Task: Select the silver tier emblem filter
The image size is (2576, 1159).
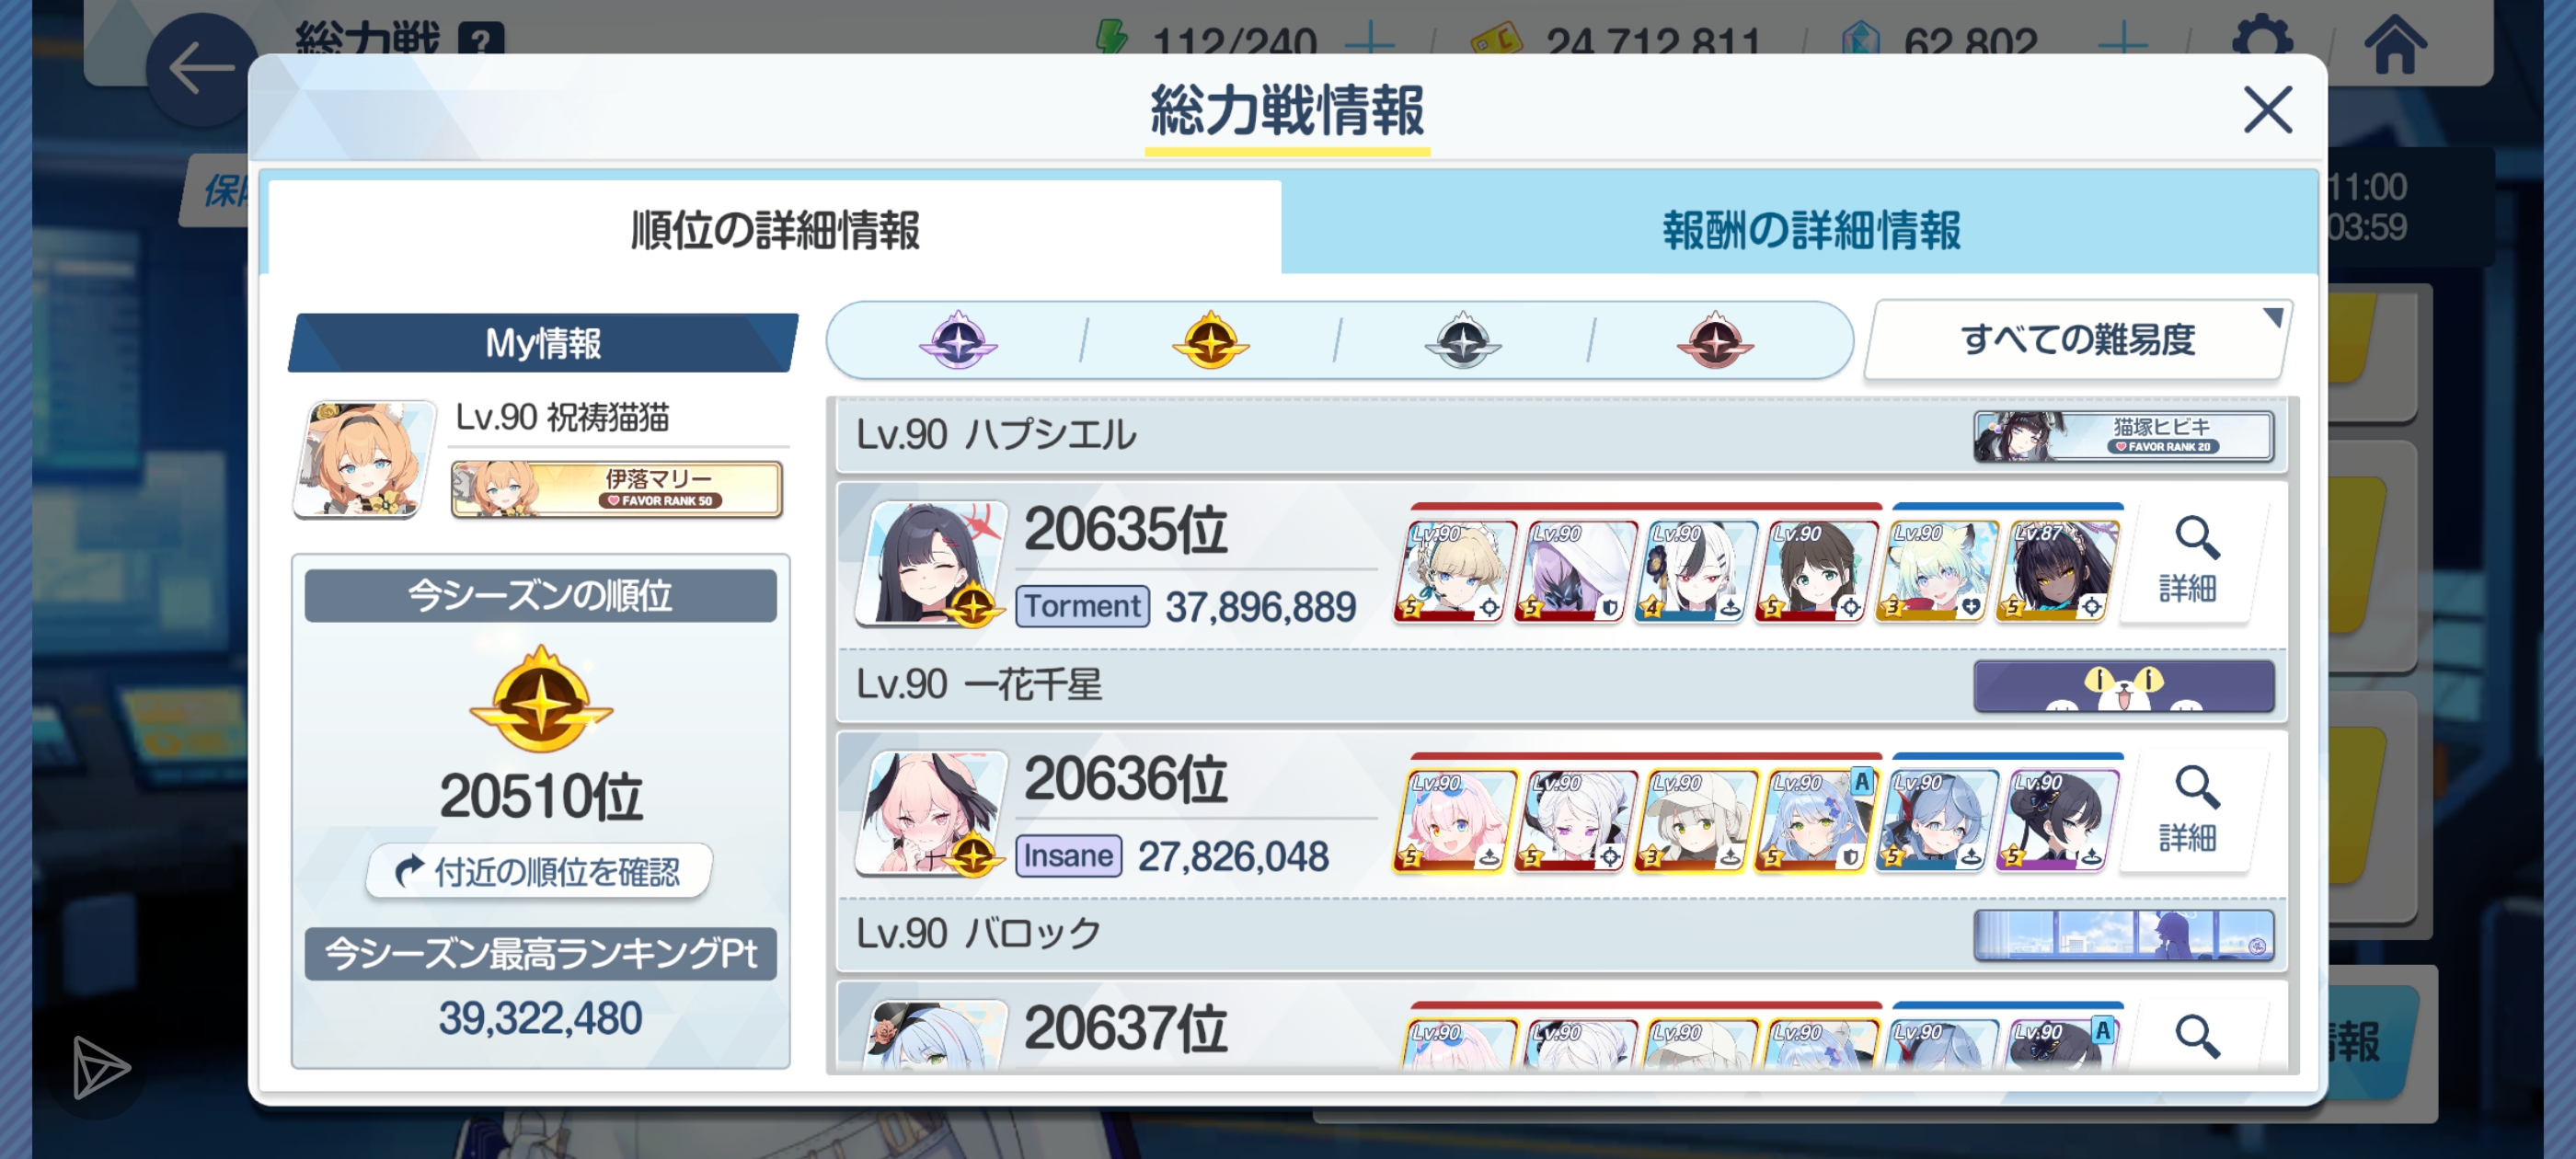Action: tap(1462, 341)
